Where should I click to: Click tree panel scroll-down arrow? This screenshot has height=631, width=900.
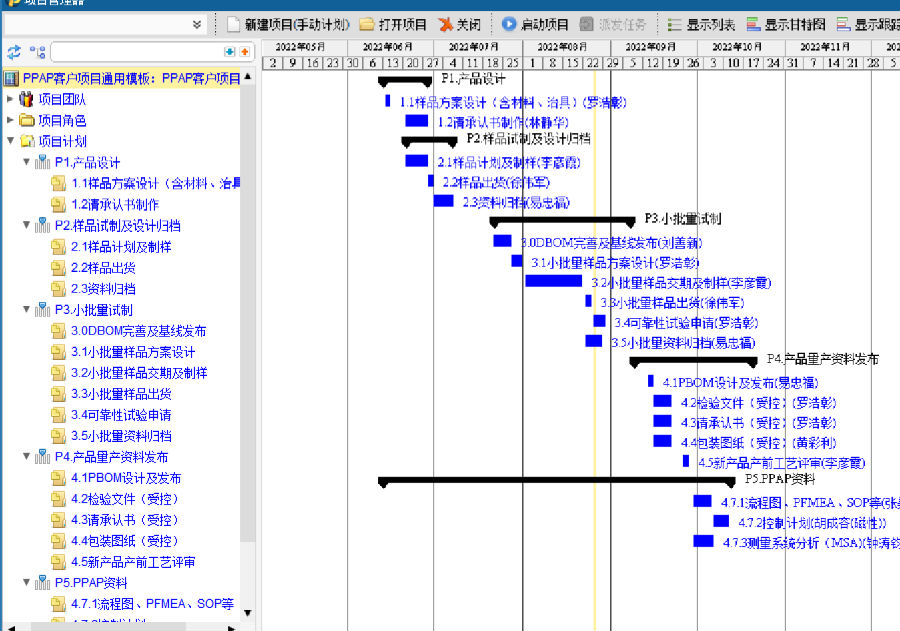click(247, 613)
